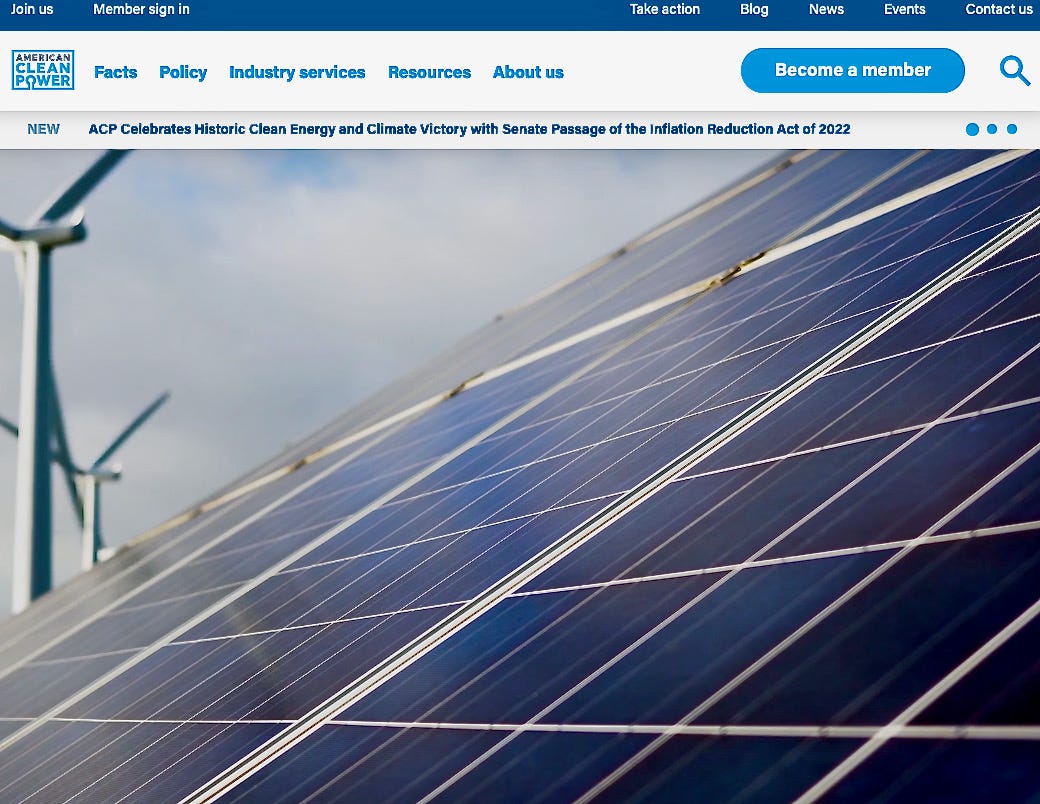Read the ACP Celebrates Historic Clean Energy headline
This screenshot has width=1040, height=804.
[x=470, y=129]
